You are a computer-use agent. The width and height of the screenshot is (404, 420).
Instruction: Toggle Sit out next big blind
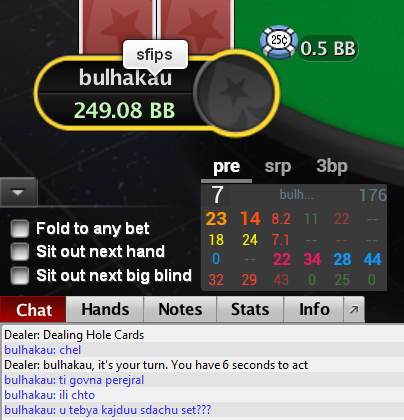point(19,276)
